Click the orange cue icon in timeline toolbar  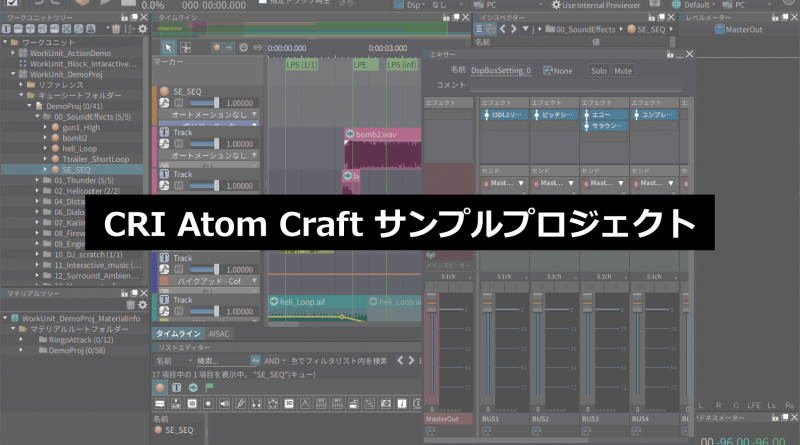coord(217,47)
